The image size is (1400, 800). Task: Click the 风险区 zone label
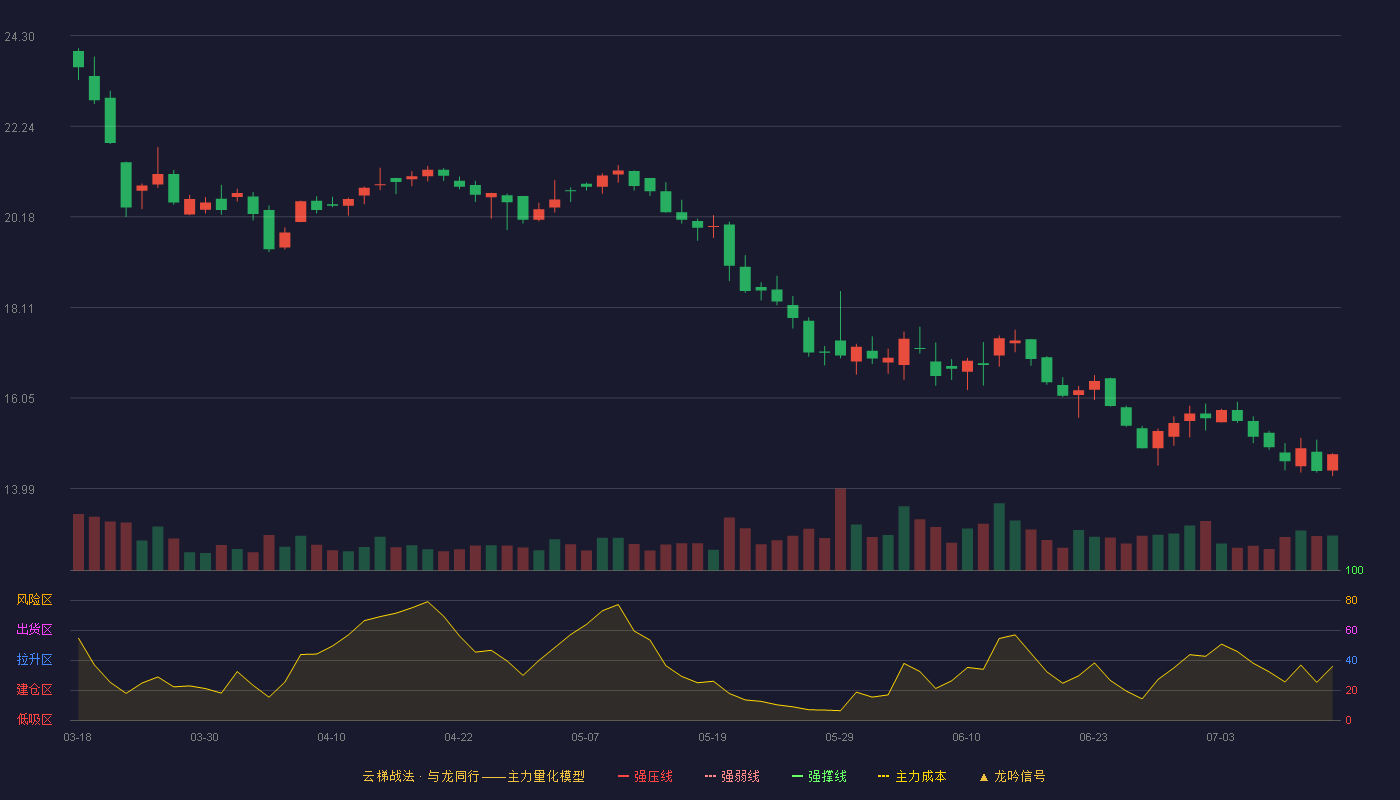(x=34, y=600)
